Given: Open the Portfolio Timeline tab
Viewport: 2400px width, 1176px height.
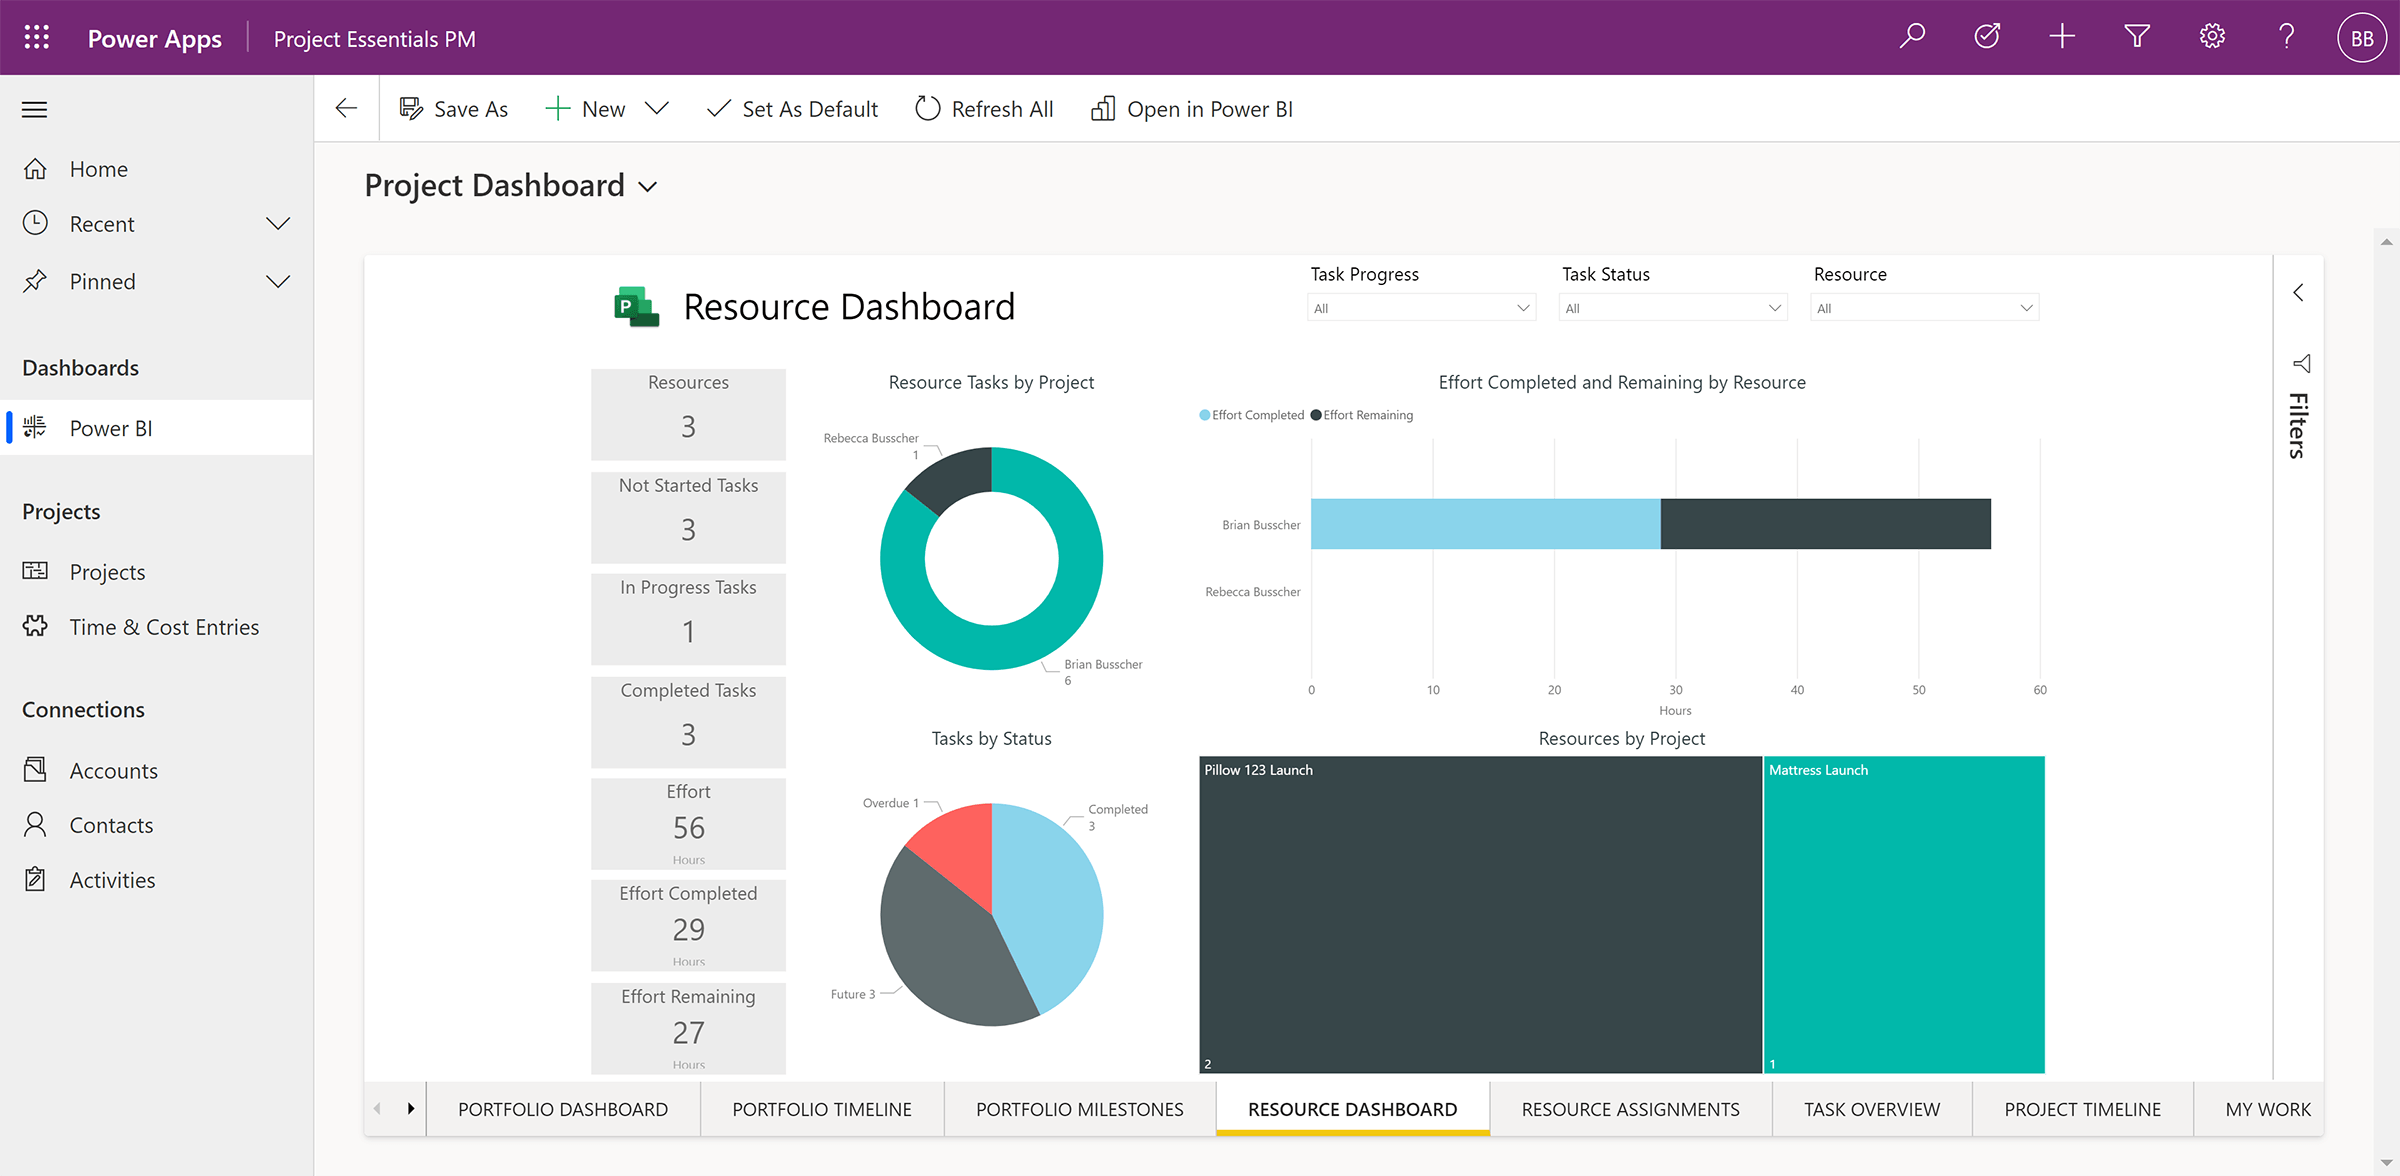Looking at the screenshot, I should [821, 1109].
